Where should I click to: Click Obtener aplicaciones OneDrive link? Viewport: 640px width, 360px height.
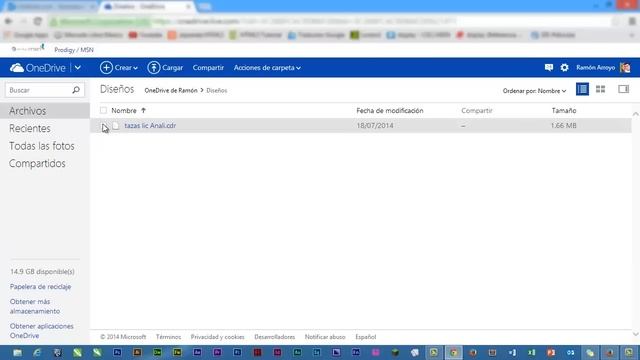(42, 331)
